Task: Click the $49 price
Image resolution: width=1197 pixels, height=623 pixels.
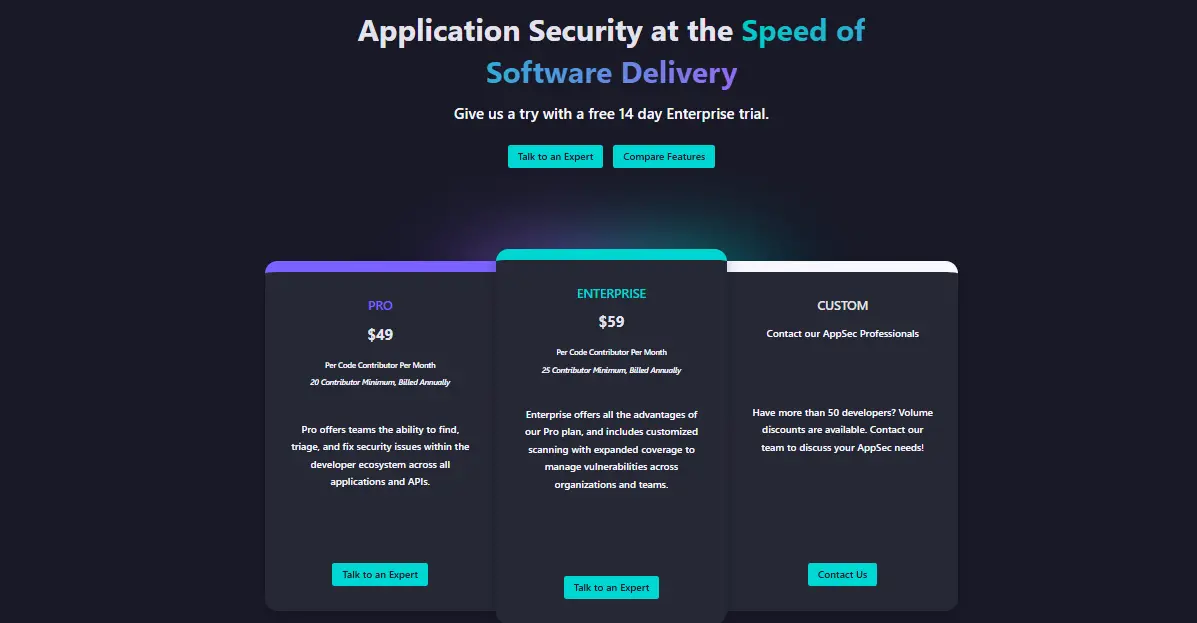Action: 380,335
